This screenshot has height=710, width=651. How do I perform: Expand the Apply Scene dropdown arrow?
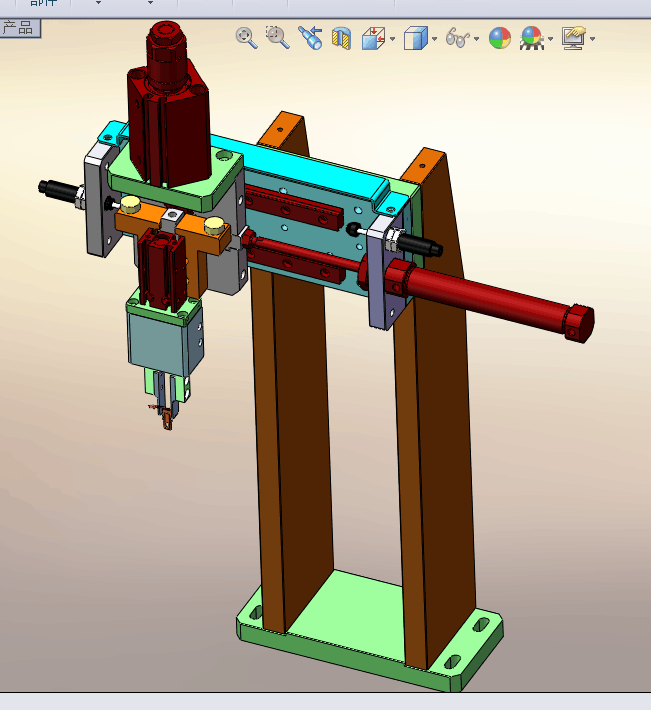[x=550, y=39]
